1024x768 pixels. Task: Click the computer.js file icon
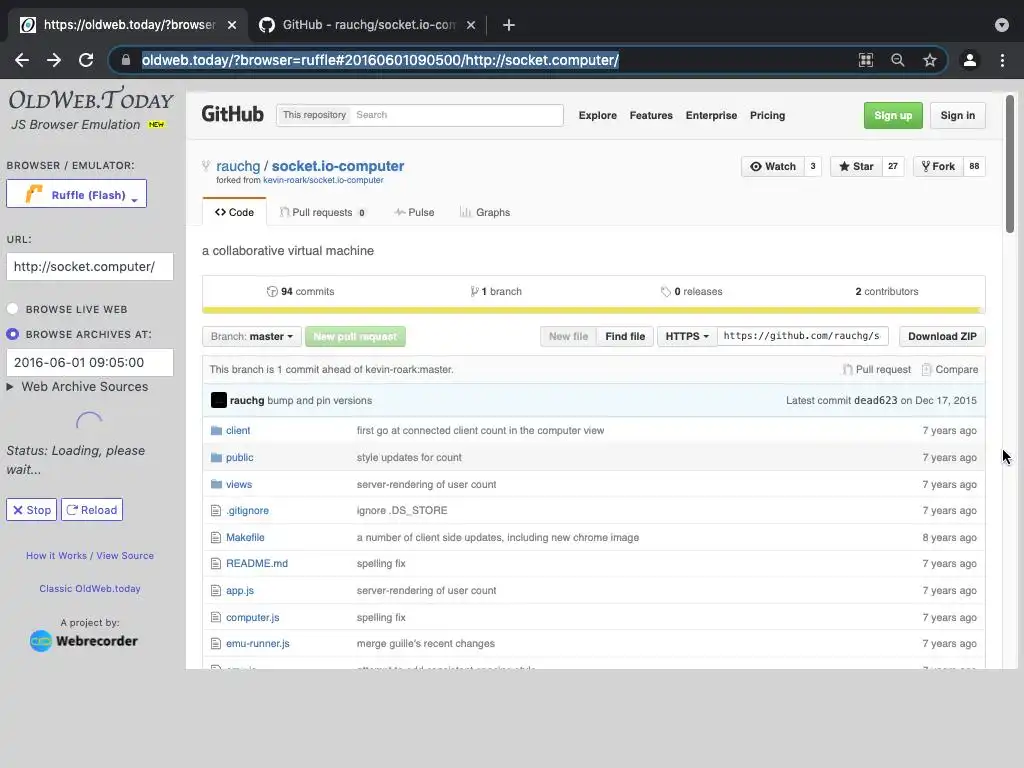tap(216, 617)
